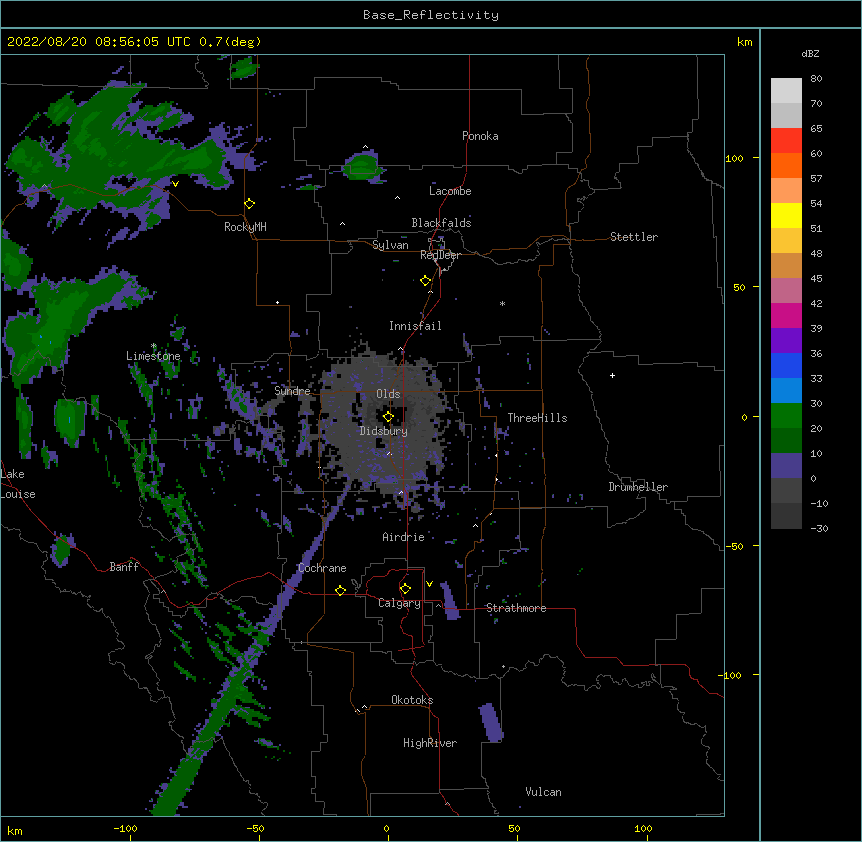Click the Base_Reflectivity title text
This screenshot has width=862, height=842.
tap(431, 15)
